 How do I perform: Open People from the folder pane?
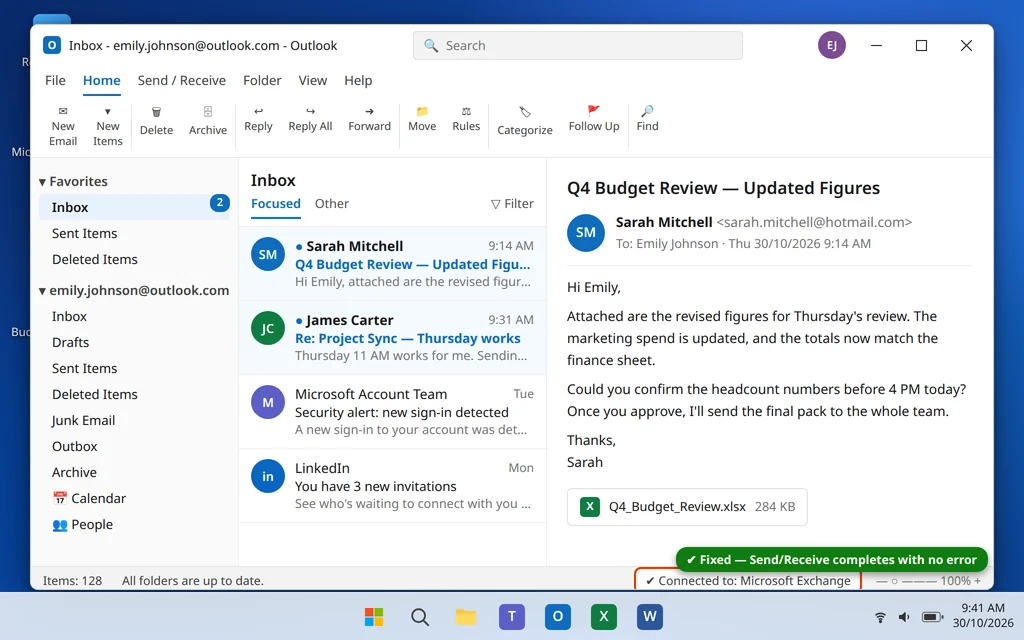click(82, 524)
